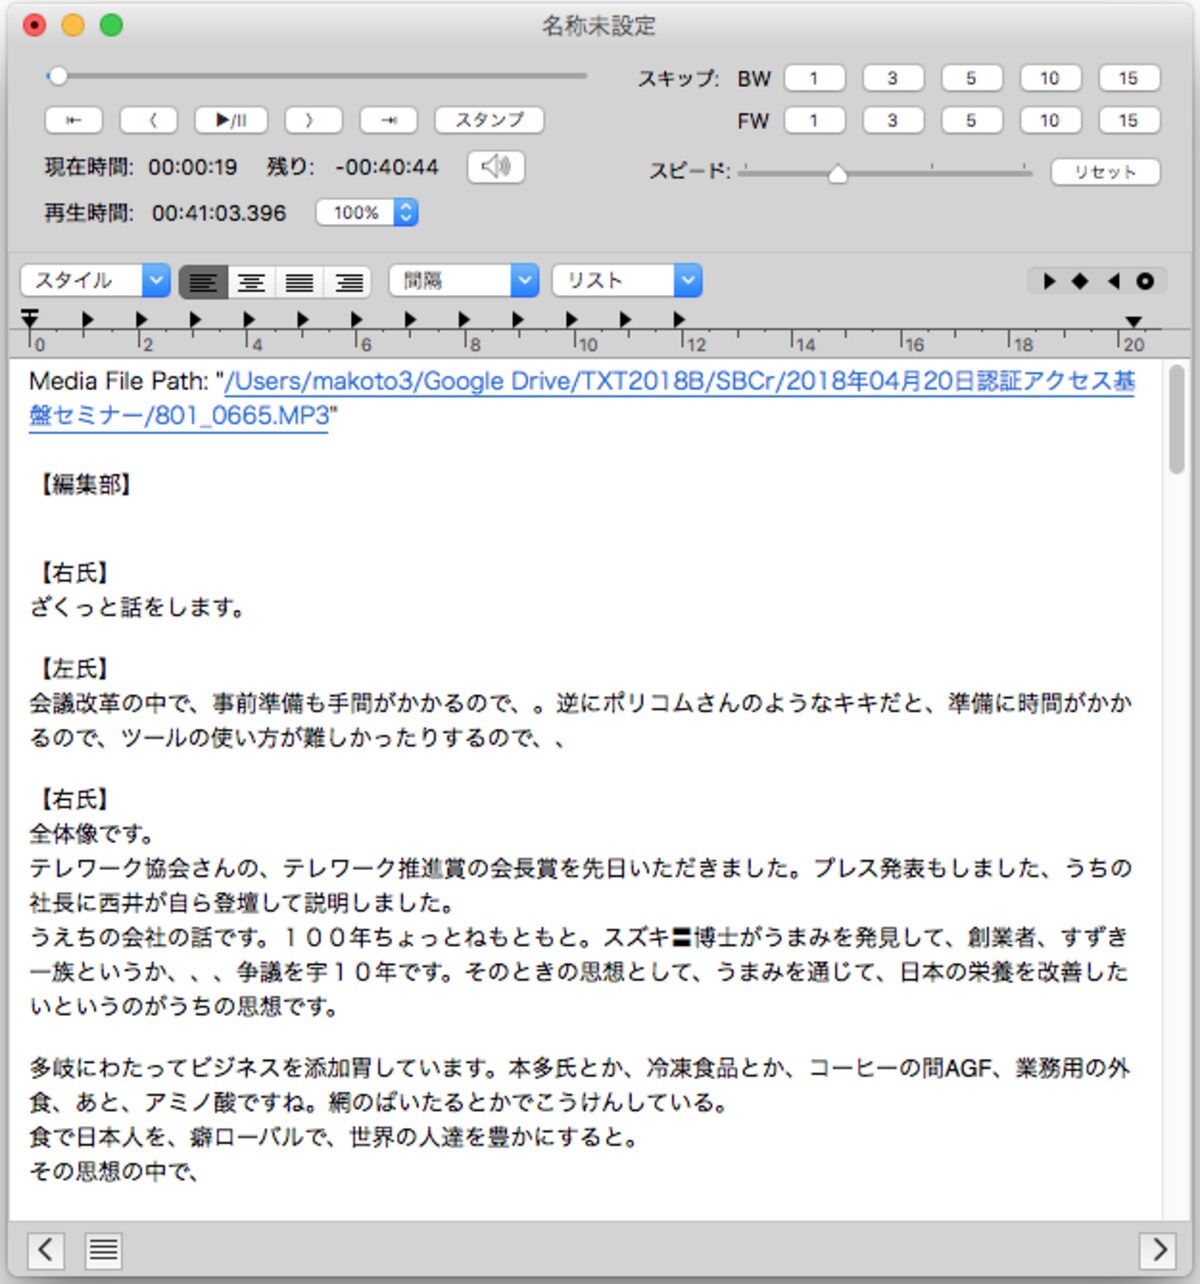The width and height of the screenshot is (1200, 1284).
Task: Select decimal tab stop circle icon
Action: (x=1145, y=282)
